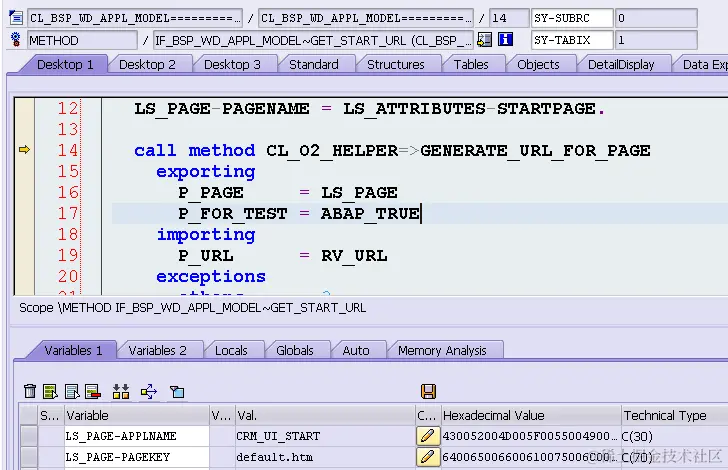Click the funnel filter icon in the variables toolbar
728x470 pixels.
[177, 392]
